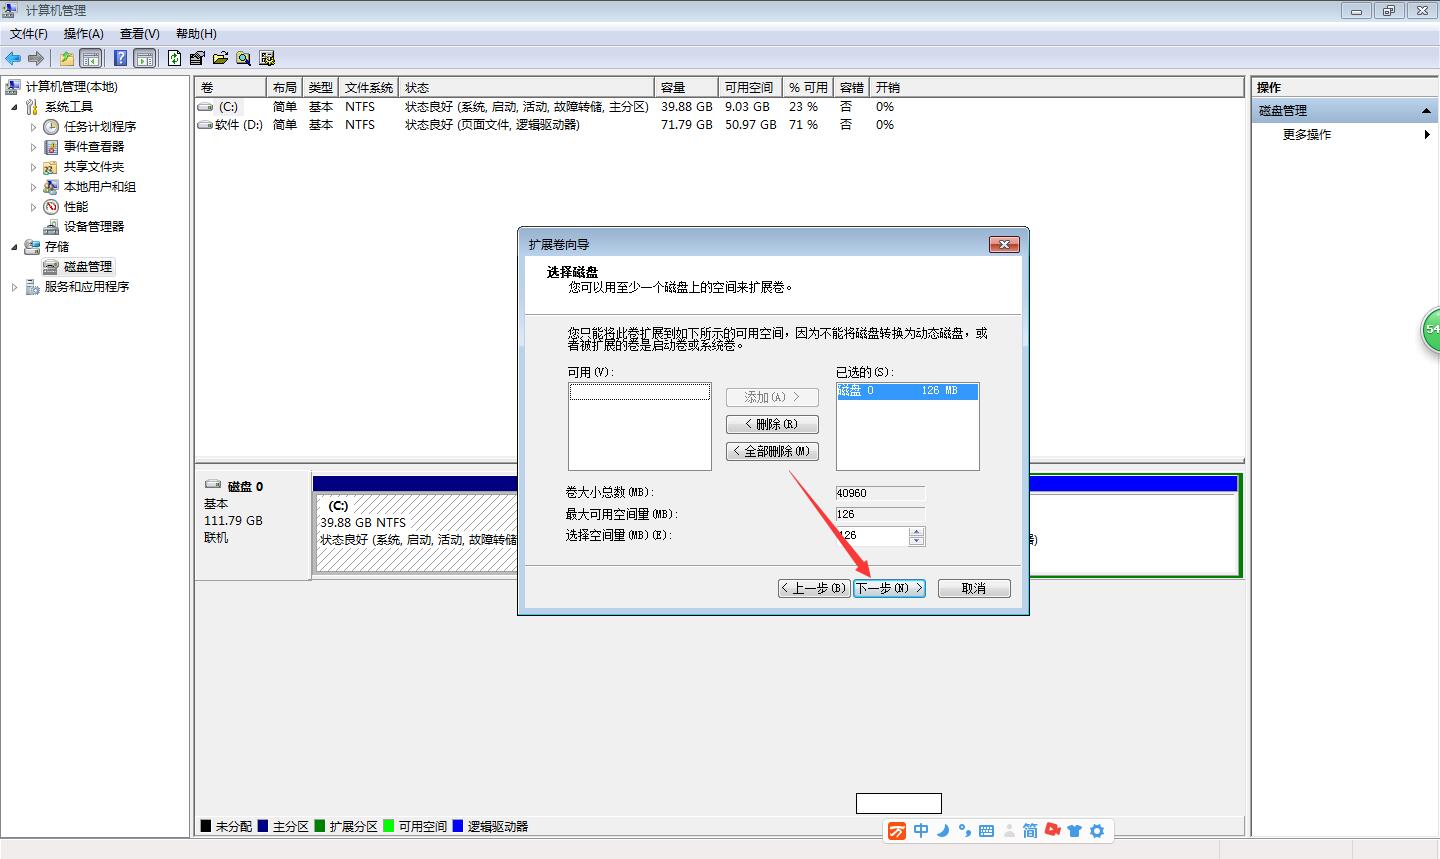The image size is (1440, 859).
Task: Click 取消 to cancel the wizard
Action: (974, 588)
